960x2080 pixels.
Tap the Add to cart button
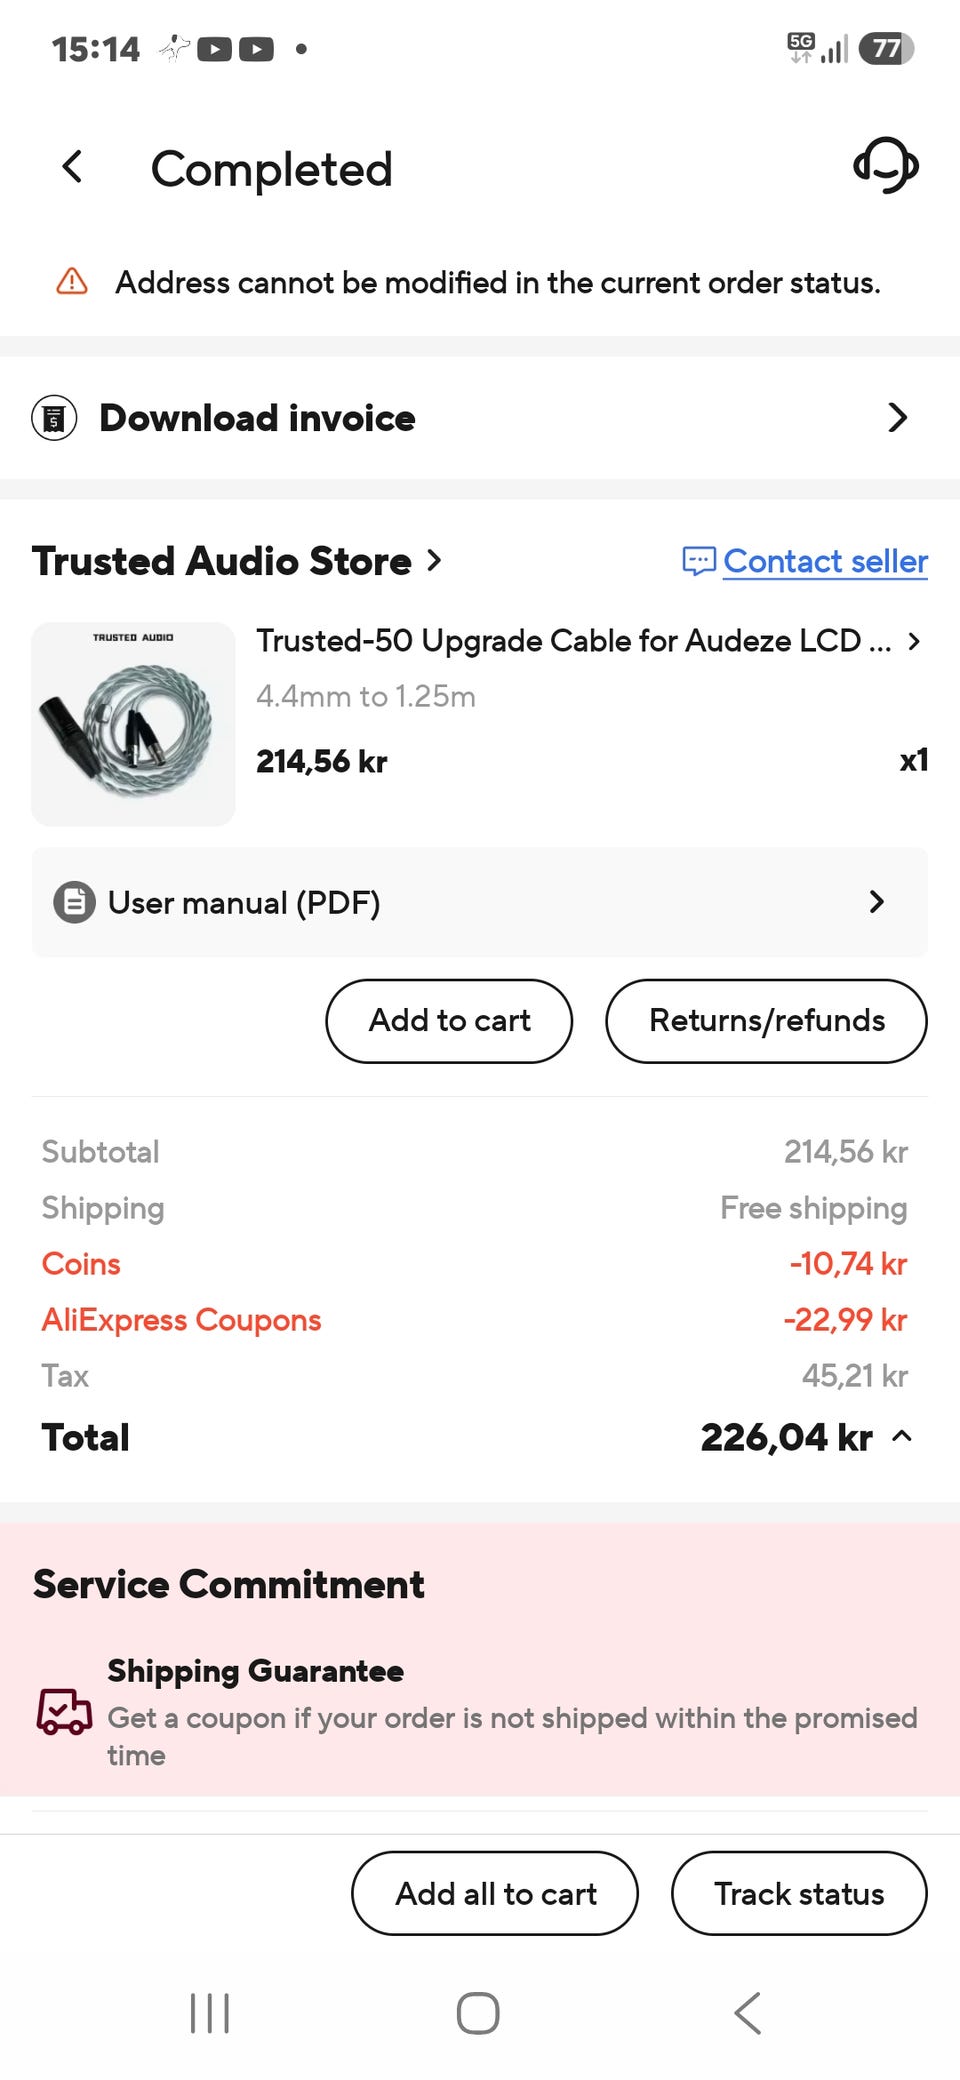pos(449,1021)
